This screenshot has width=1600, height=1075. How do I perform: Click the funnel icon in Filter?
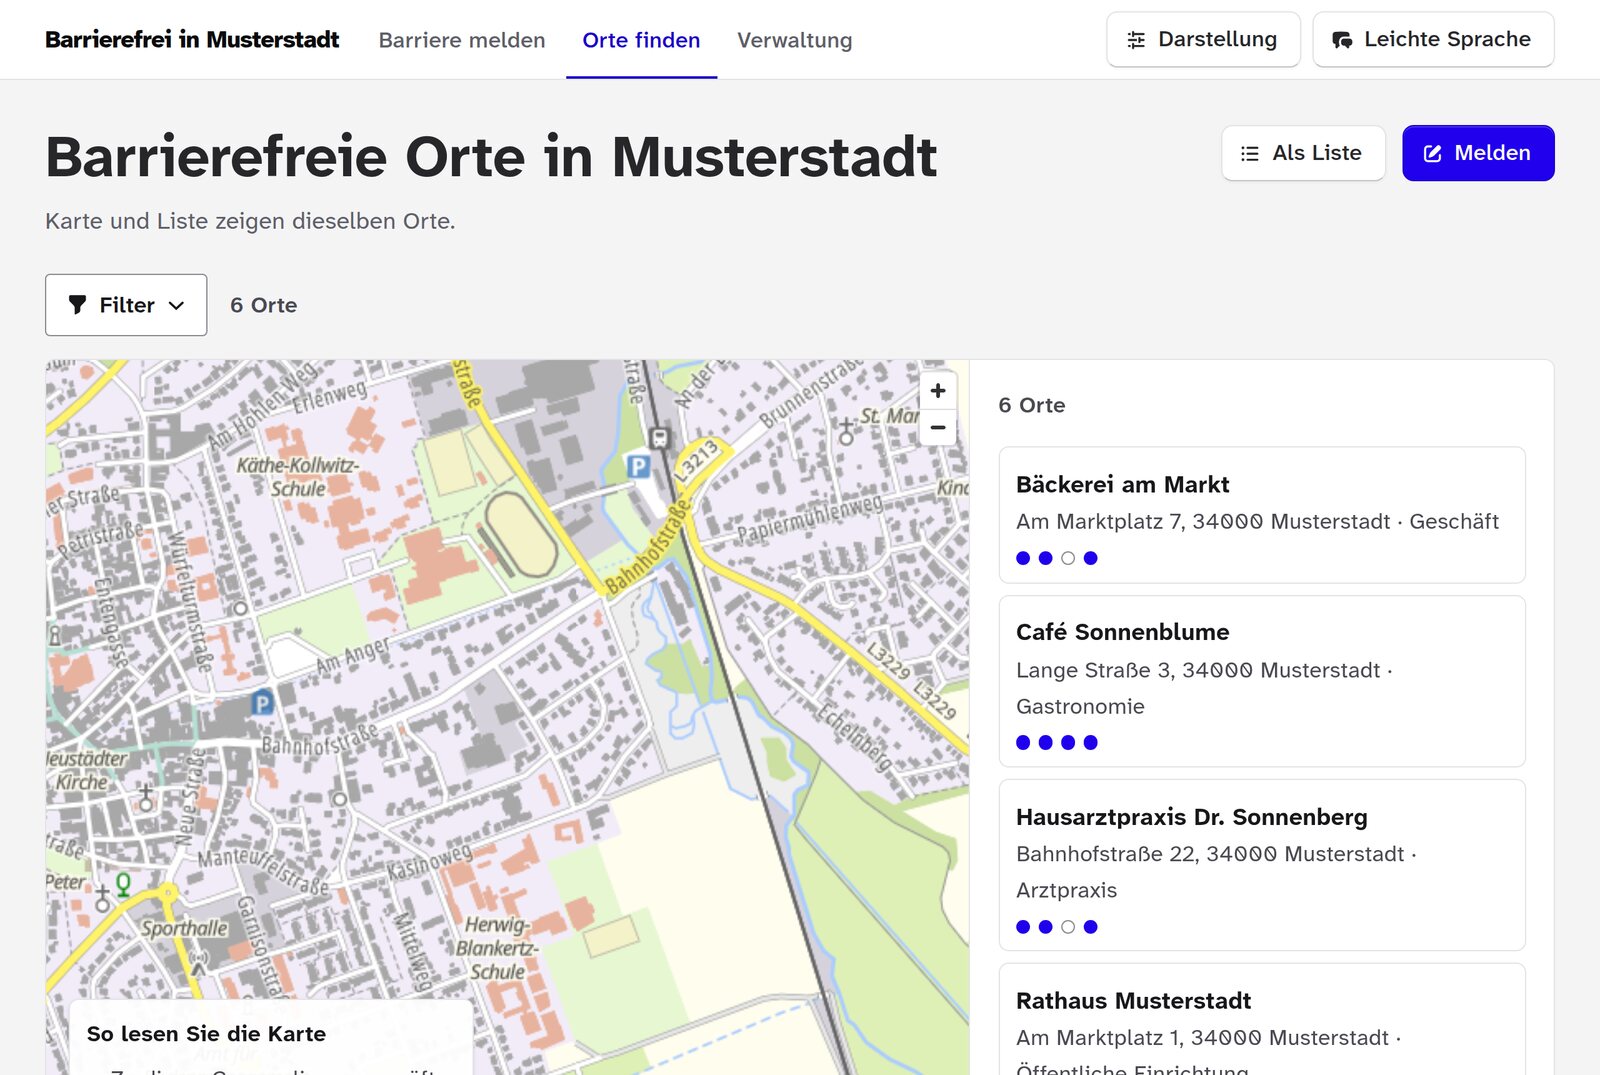pos(77,305)
